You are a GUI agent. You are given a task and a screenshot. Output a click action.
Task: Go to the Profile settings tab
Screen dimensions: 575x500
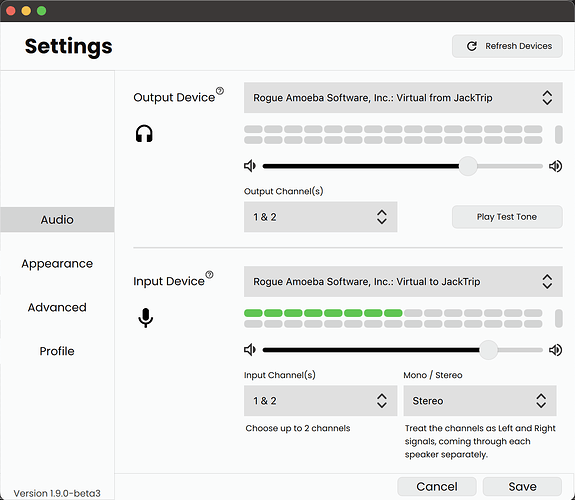tap(57, 351)
